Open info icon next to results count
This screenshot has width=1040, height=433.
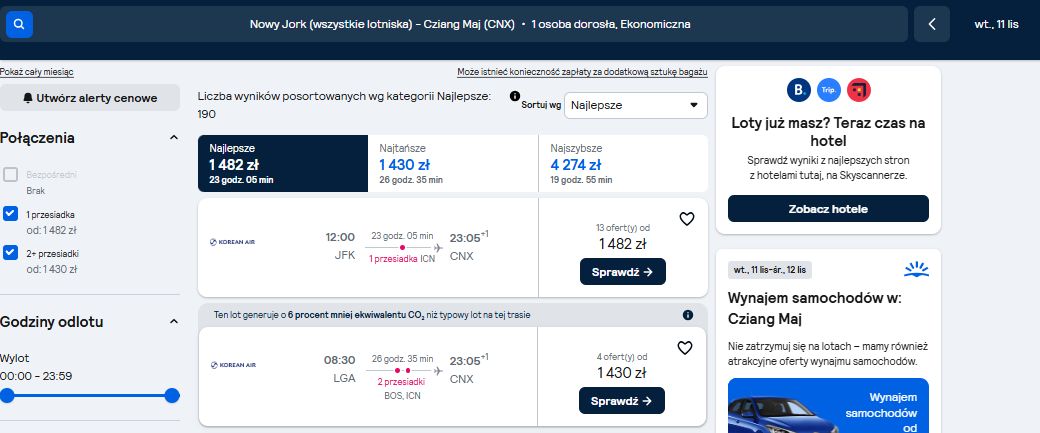click(x=515, y=96)
